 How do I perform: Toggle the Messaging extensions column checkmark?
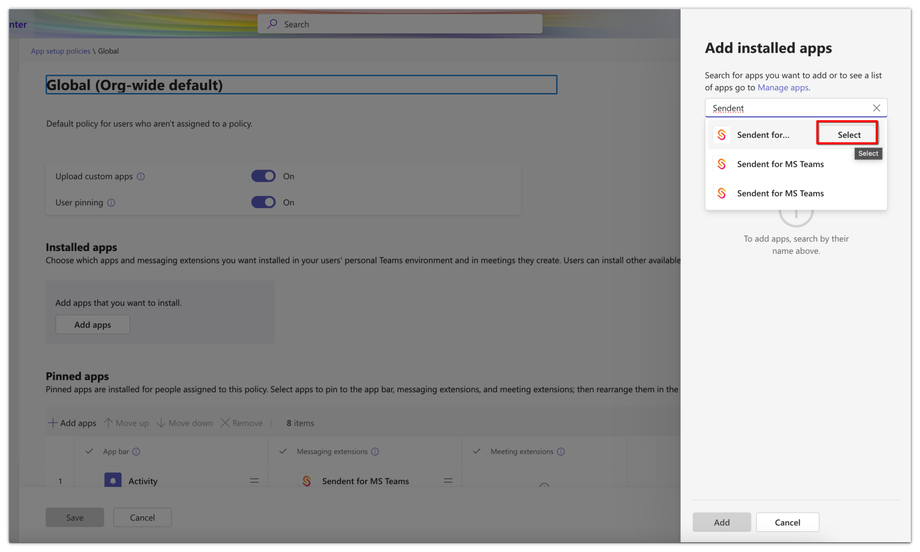[283, 452]
